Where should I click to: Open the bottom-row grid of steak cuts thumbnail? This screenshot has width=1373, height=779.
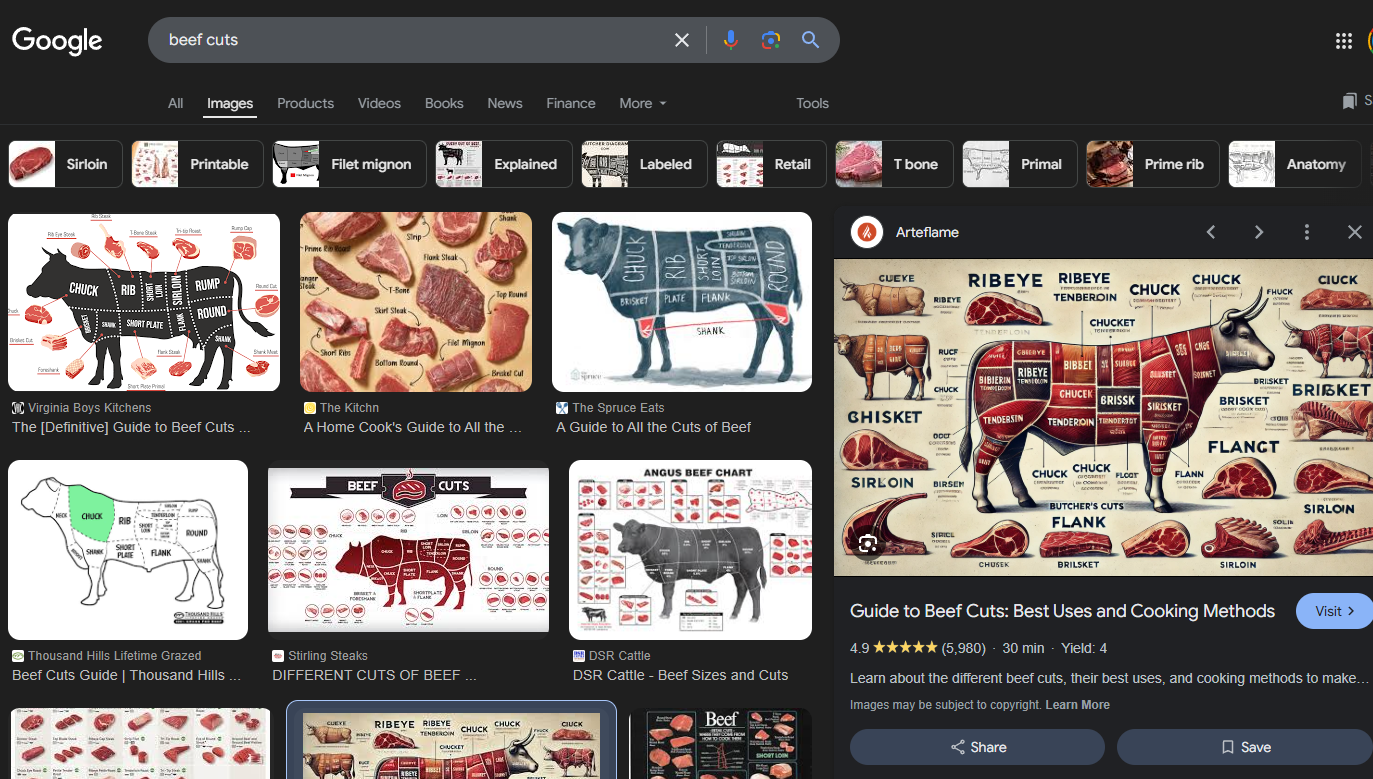140,743
